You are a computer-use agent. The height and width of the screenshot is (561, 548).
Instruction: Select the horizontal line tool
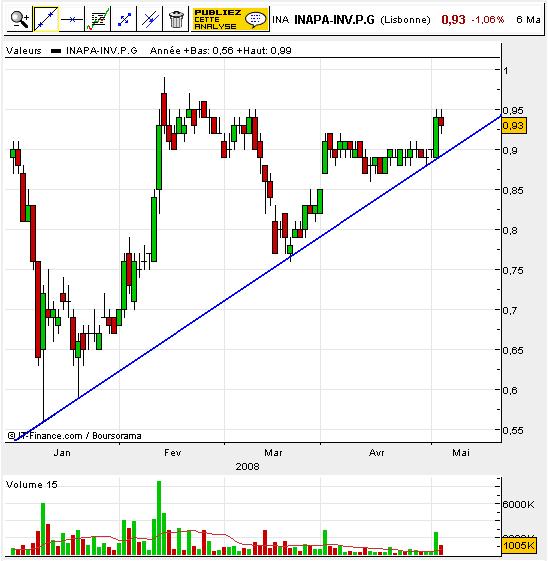click(x=72, y=19)
